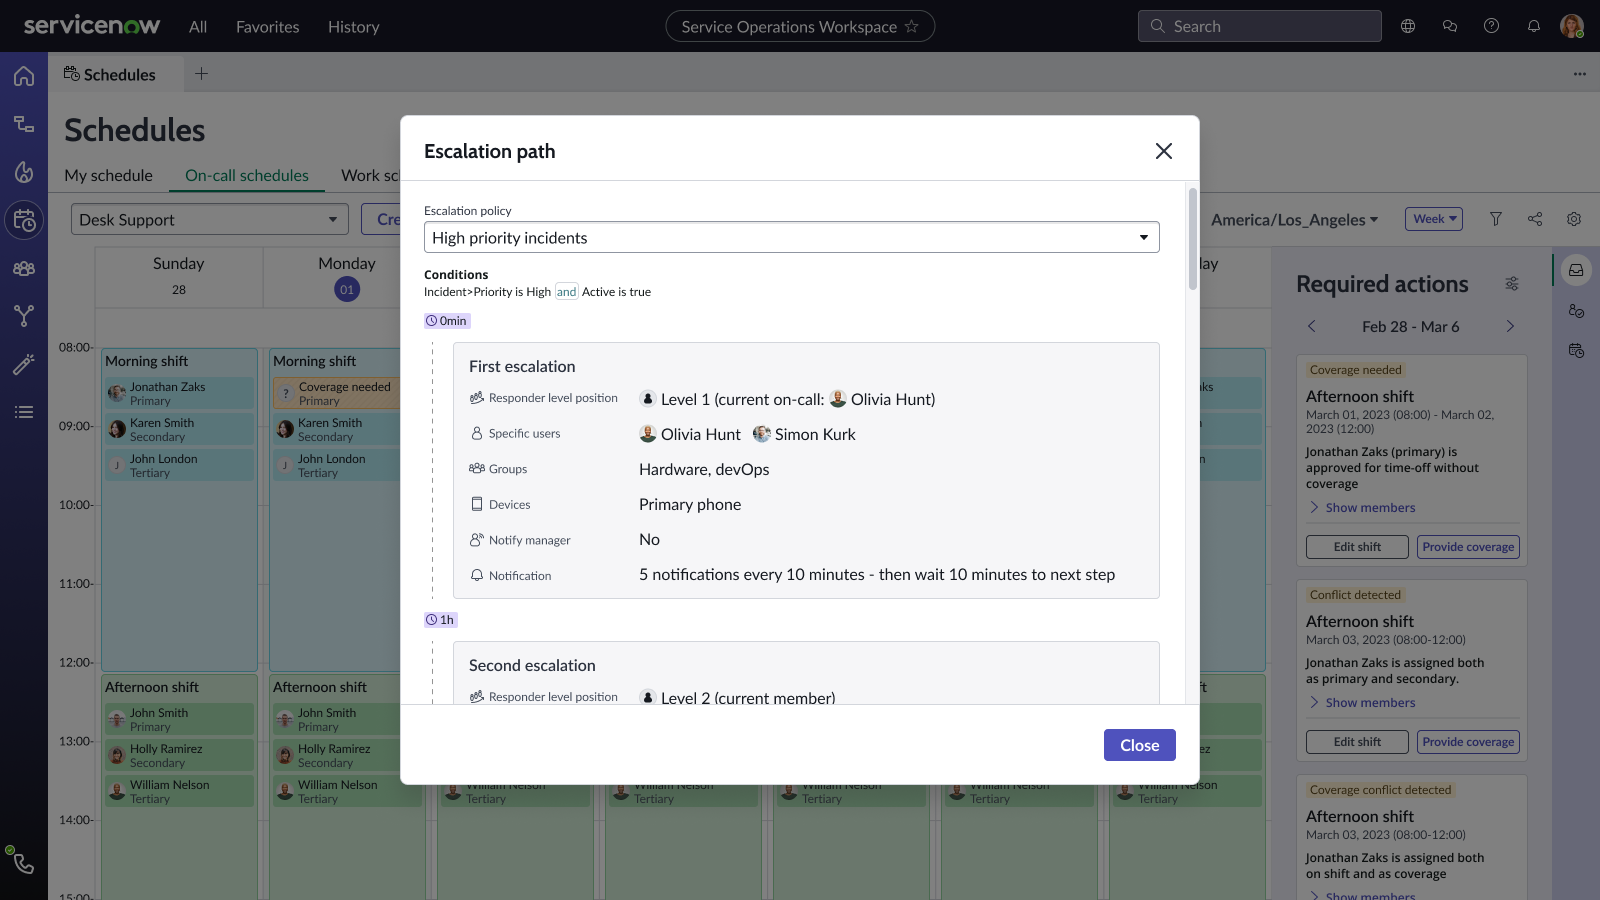Click the 'and' condition operator
This screenshot has width=1600, height=900.
[566, 292]
